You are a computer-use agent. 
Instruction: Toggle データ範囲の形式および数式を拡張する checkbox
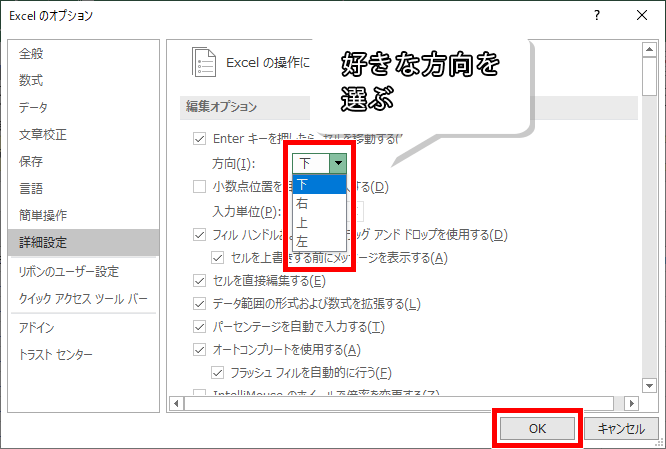200,304
